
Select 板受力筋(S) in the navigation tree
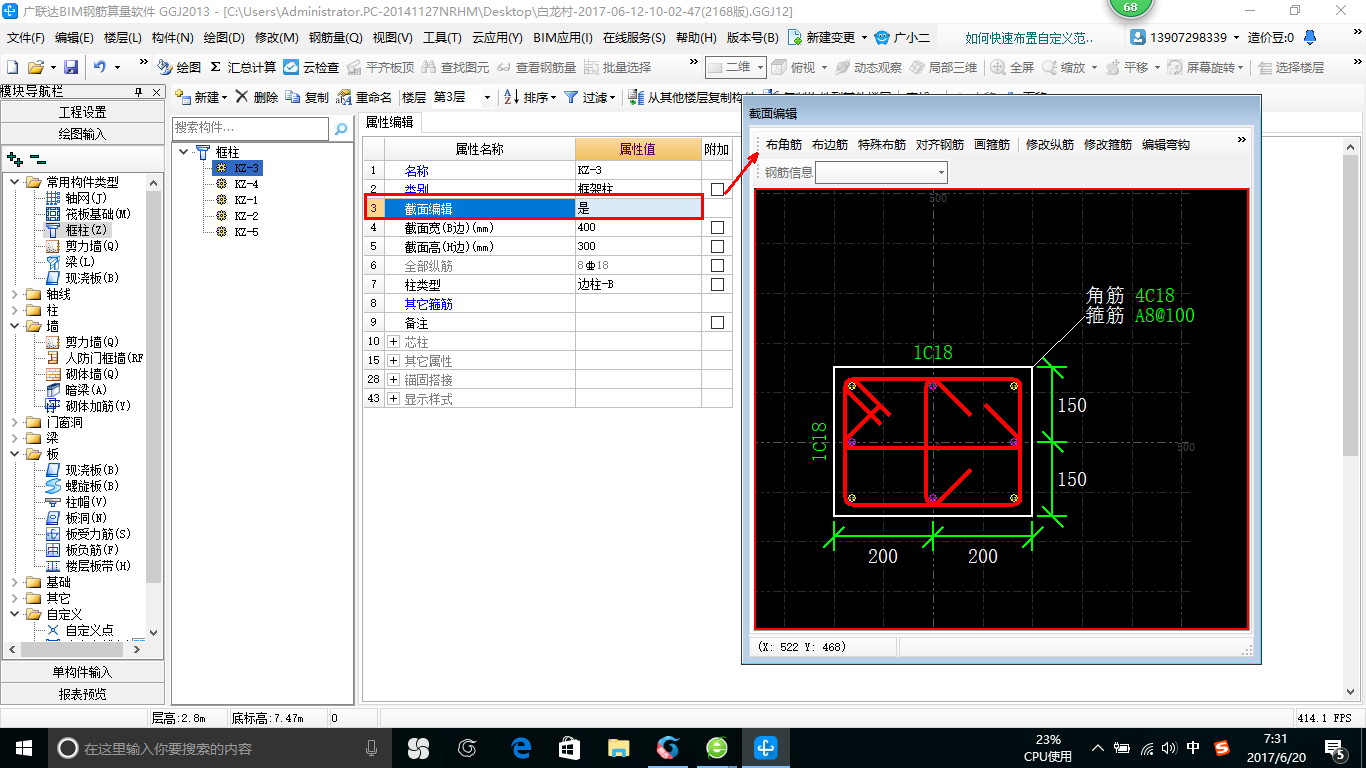tap(88, 534)
